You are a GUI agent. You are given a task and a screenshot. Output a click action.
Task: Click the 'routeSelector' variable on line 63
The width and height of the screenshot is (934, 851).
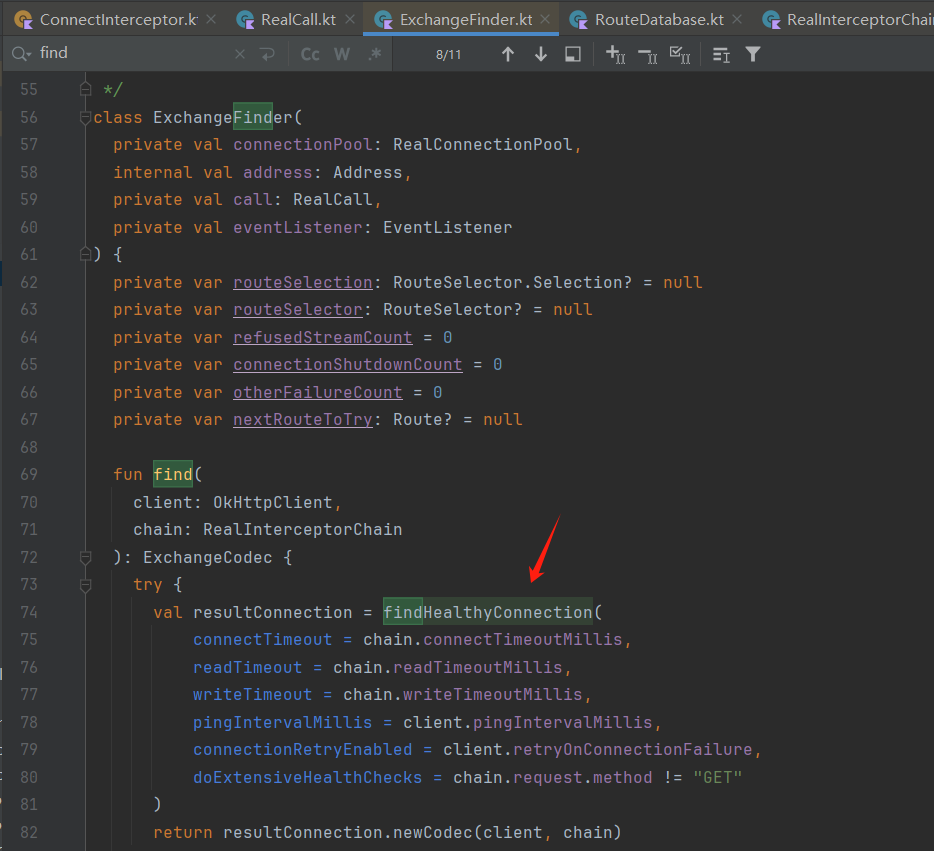pos(298,310)
